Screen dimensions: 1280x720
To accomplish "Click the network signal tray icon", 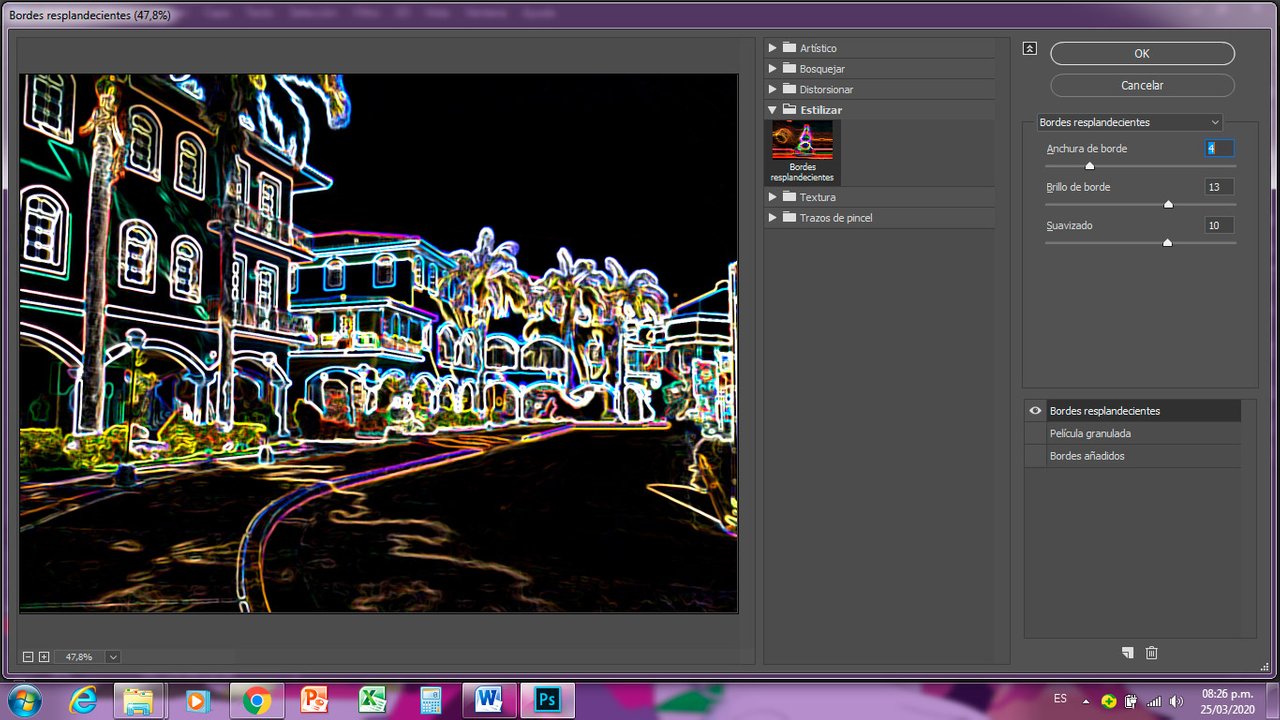I will click(1154, 701).
